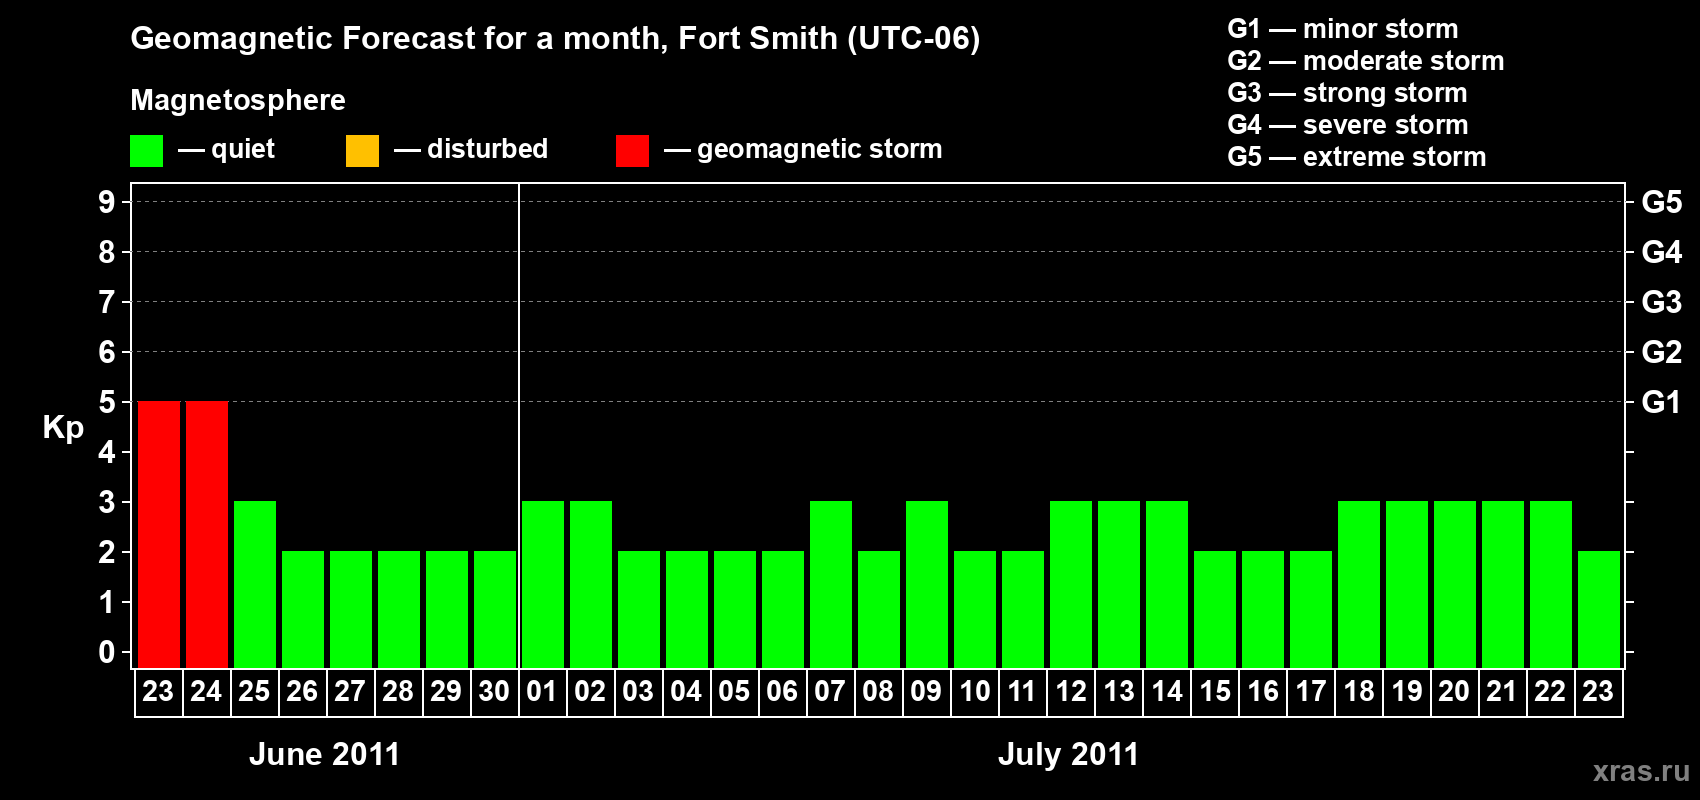Click the date label 05 in July

[734, 691]
